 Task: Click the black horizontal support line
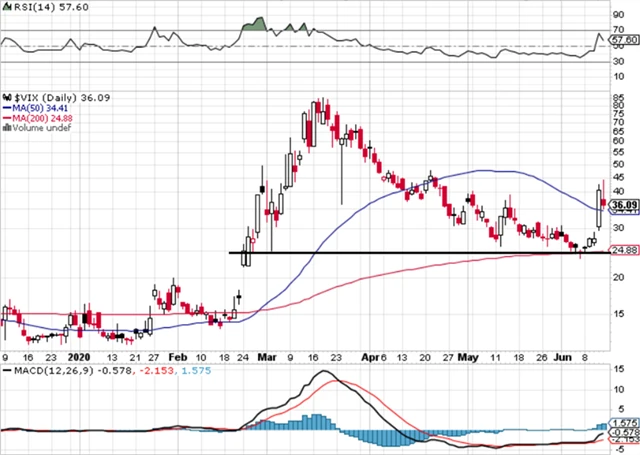pos(400,253)
